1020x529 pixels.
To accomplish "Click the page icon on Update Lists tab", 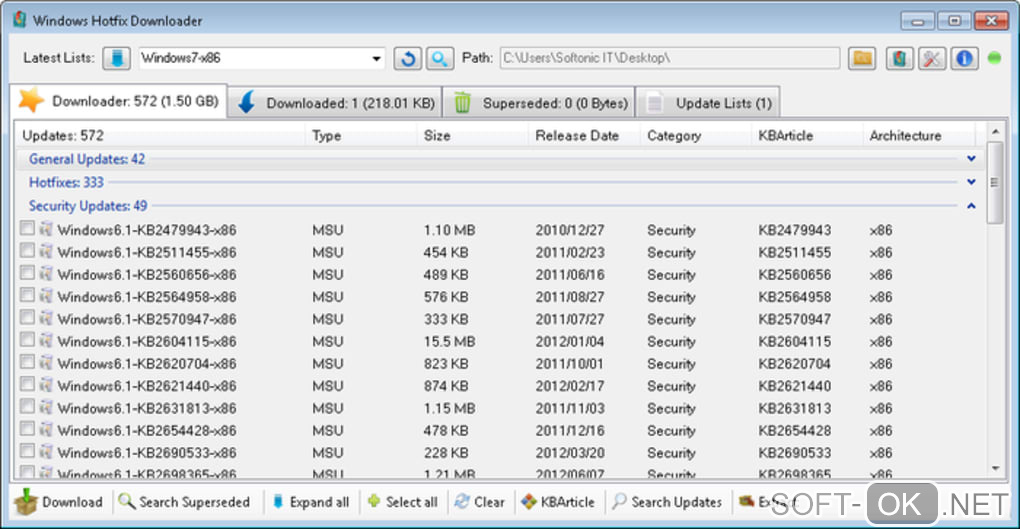I will click(x=655, y=103).
